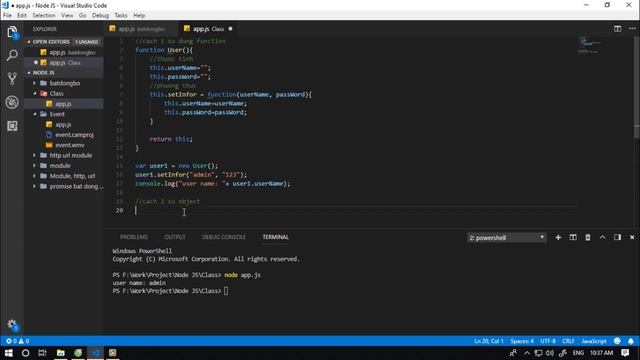Split the editor to the side
Screen dimensions: 640x360
(617, 29)
